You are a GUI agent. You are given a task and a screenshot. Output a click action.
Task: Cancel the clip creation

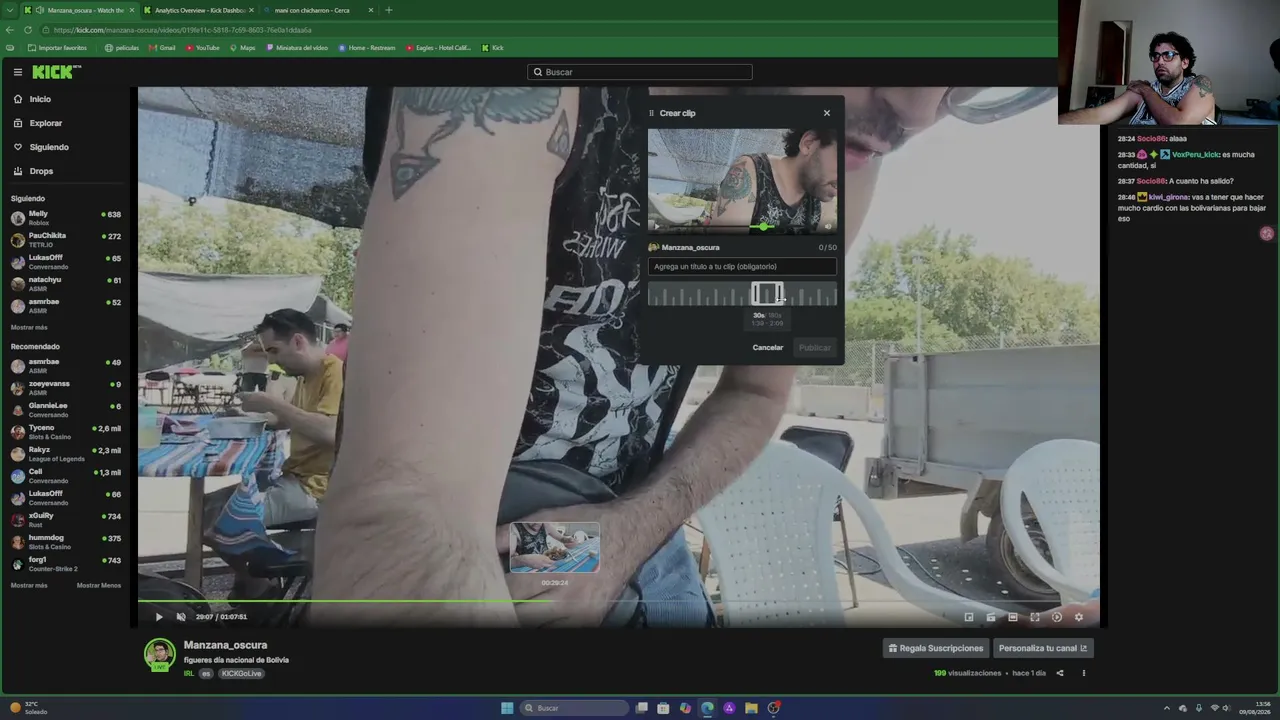click(768, 348)
